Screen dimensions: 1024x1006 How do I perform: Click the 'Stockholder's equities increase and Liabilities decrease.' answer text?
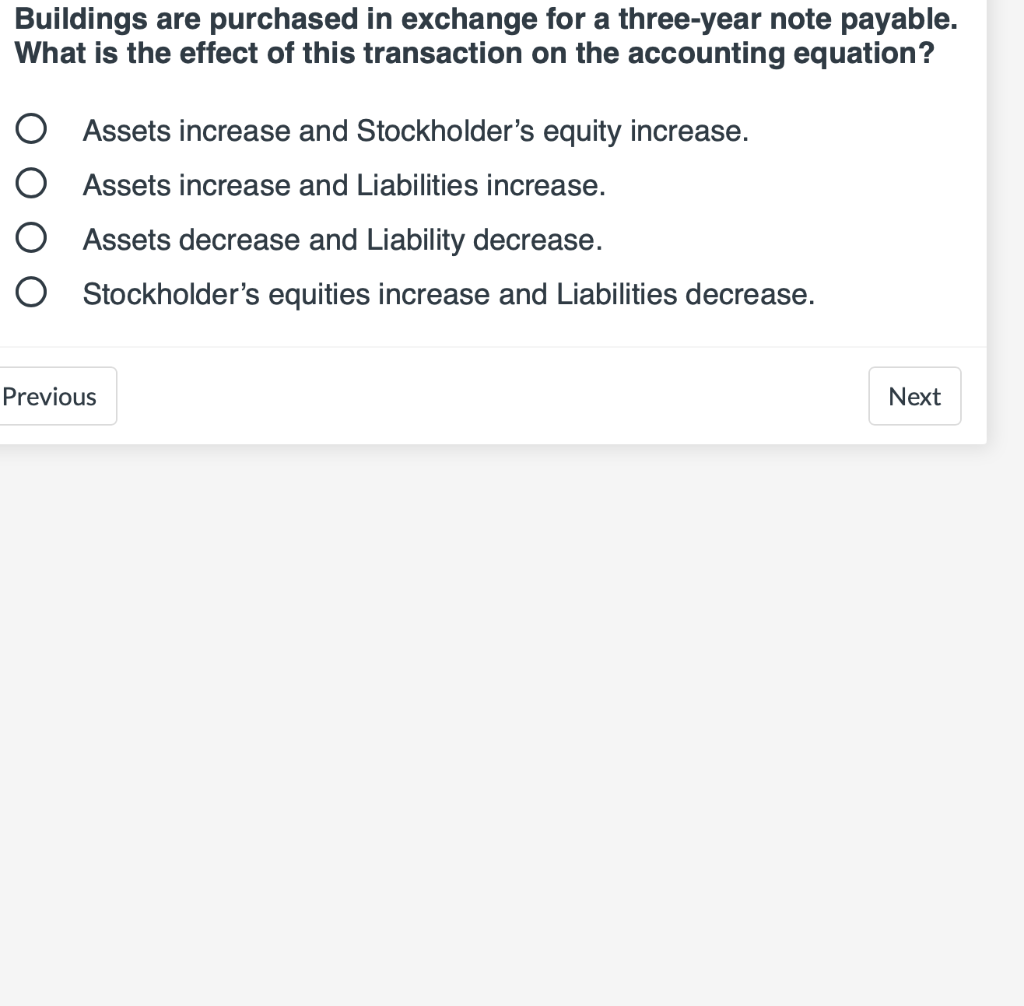(449, 295)
